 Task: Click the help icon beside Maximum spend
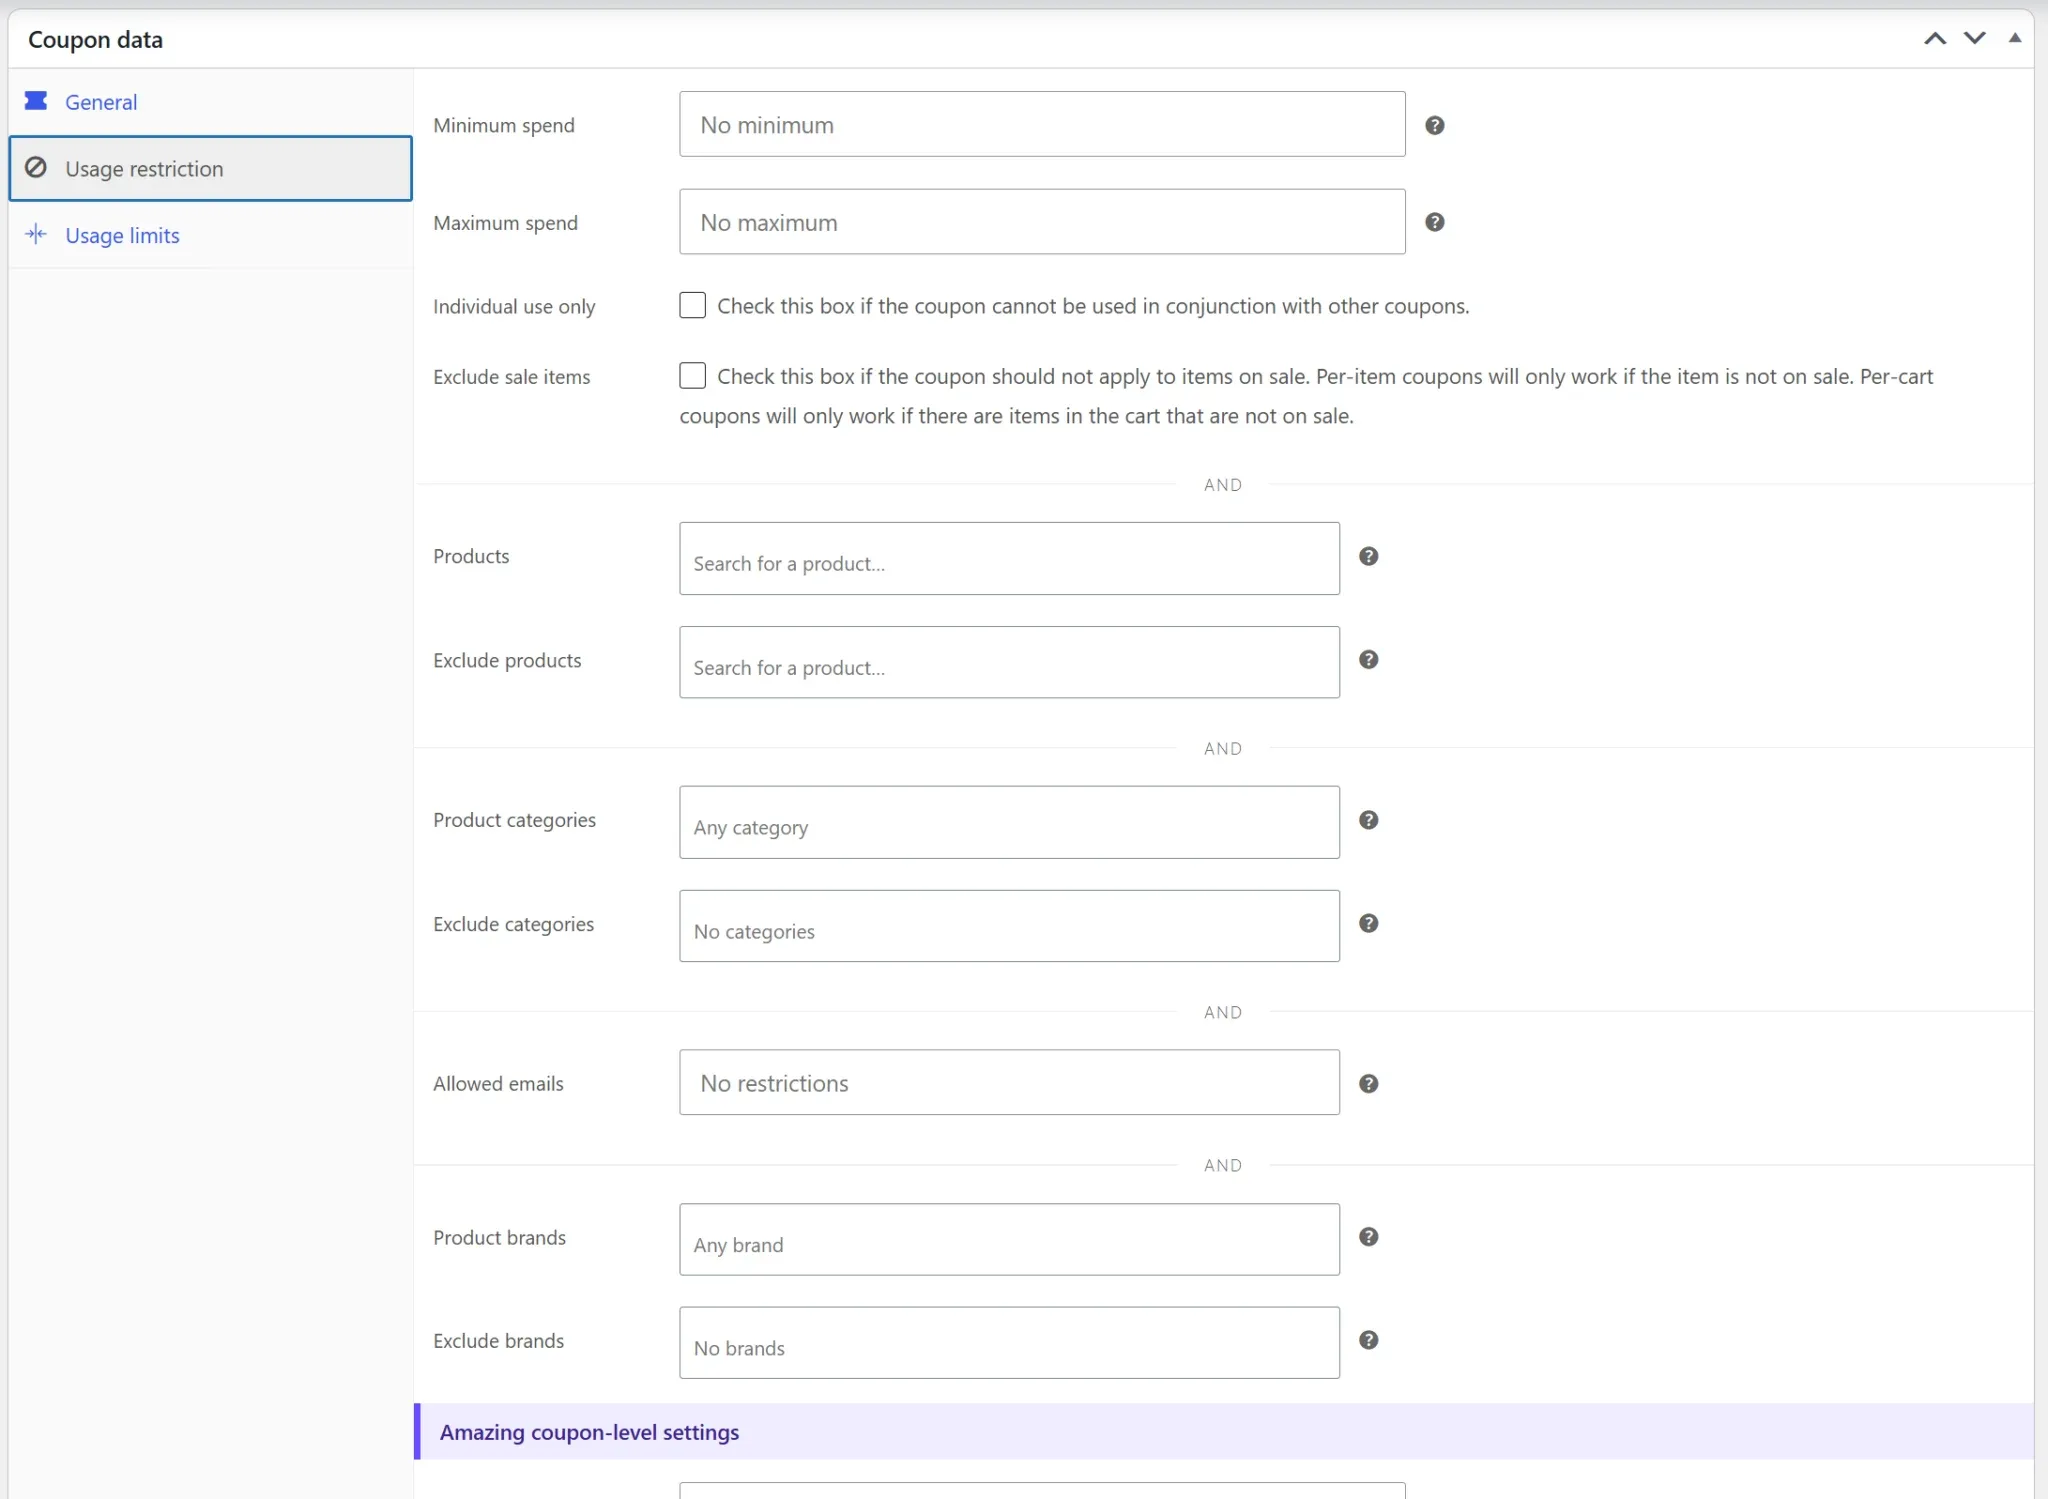(1434, 222)
